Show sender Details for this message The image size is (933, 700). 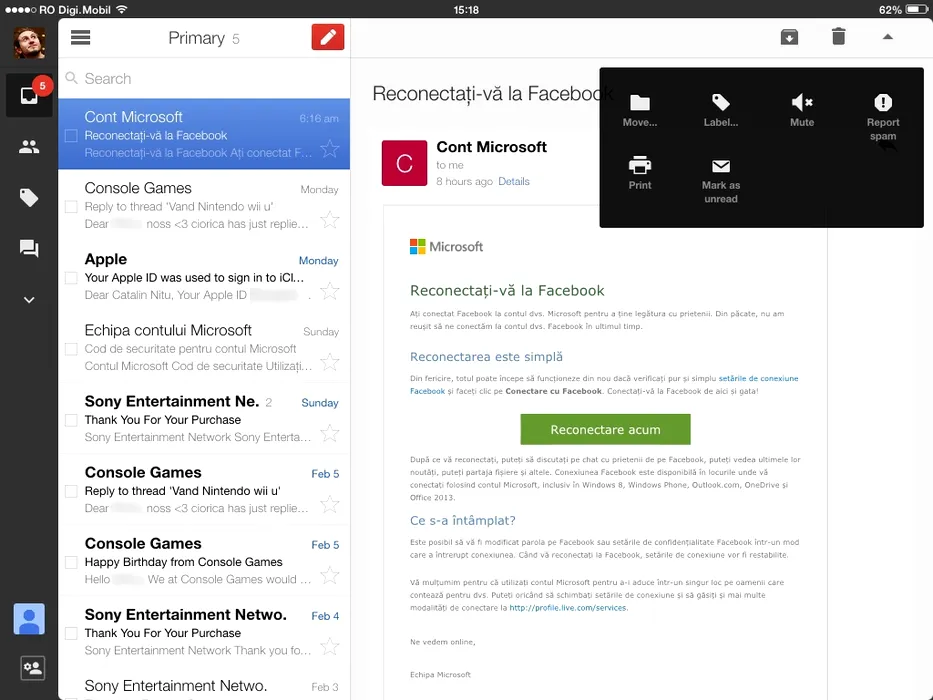pos(514,182)
